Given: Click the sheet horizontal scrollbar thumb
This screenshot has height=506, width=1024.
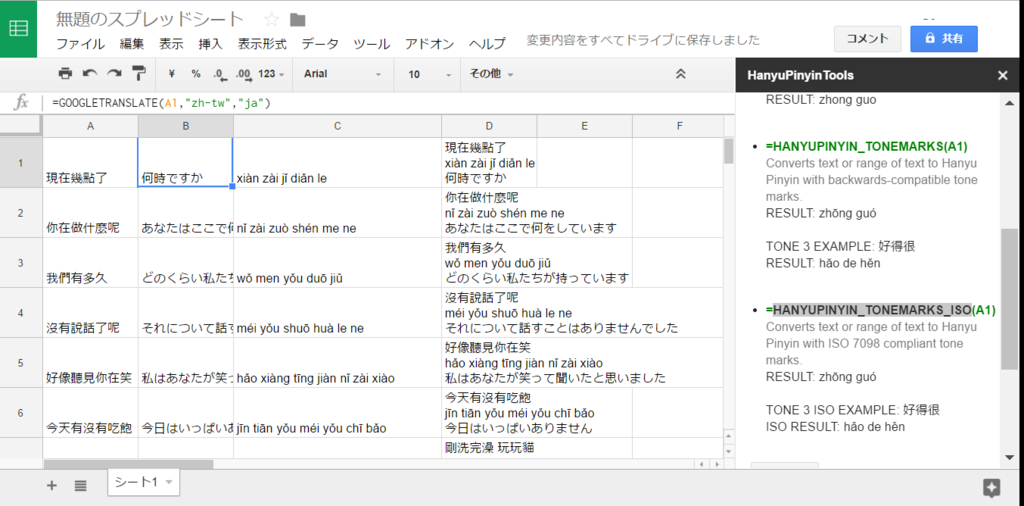Looking at the screenshot, I should point(128,464).
